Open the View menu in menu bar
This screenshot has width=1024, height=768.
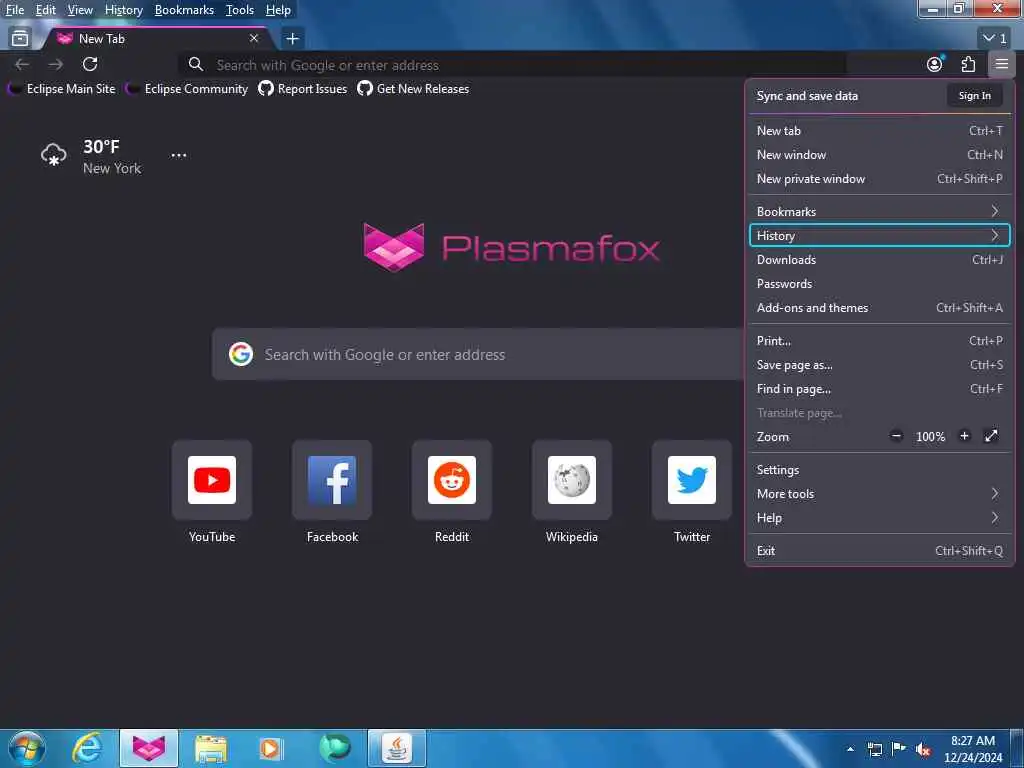[x=80, y=10]
